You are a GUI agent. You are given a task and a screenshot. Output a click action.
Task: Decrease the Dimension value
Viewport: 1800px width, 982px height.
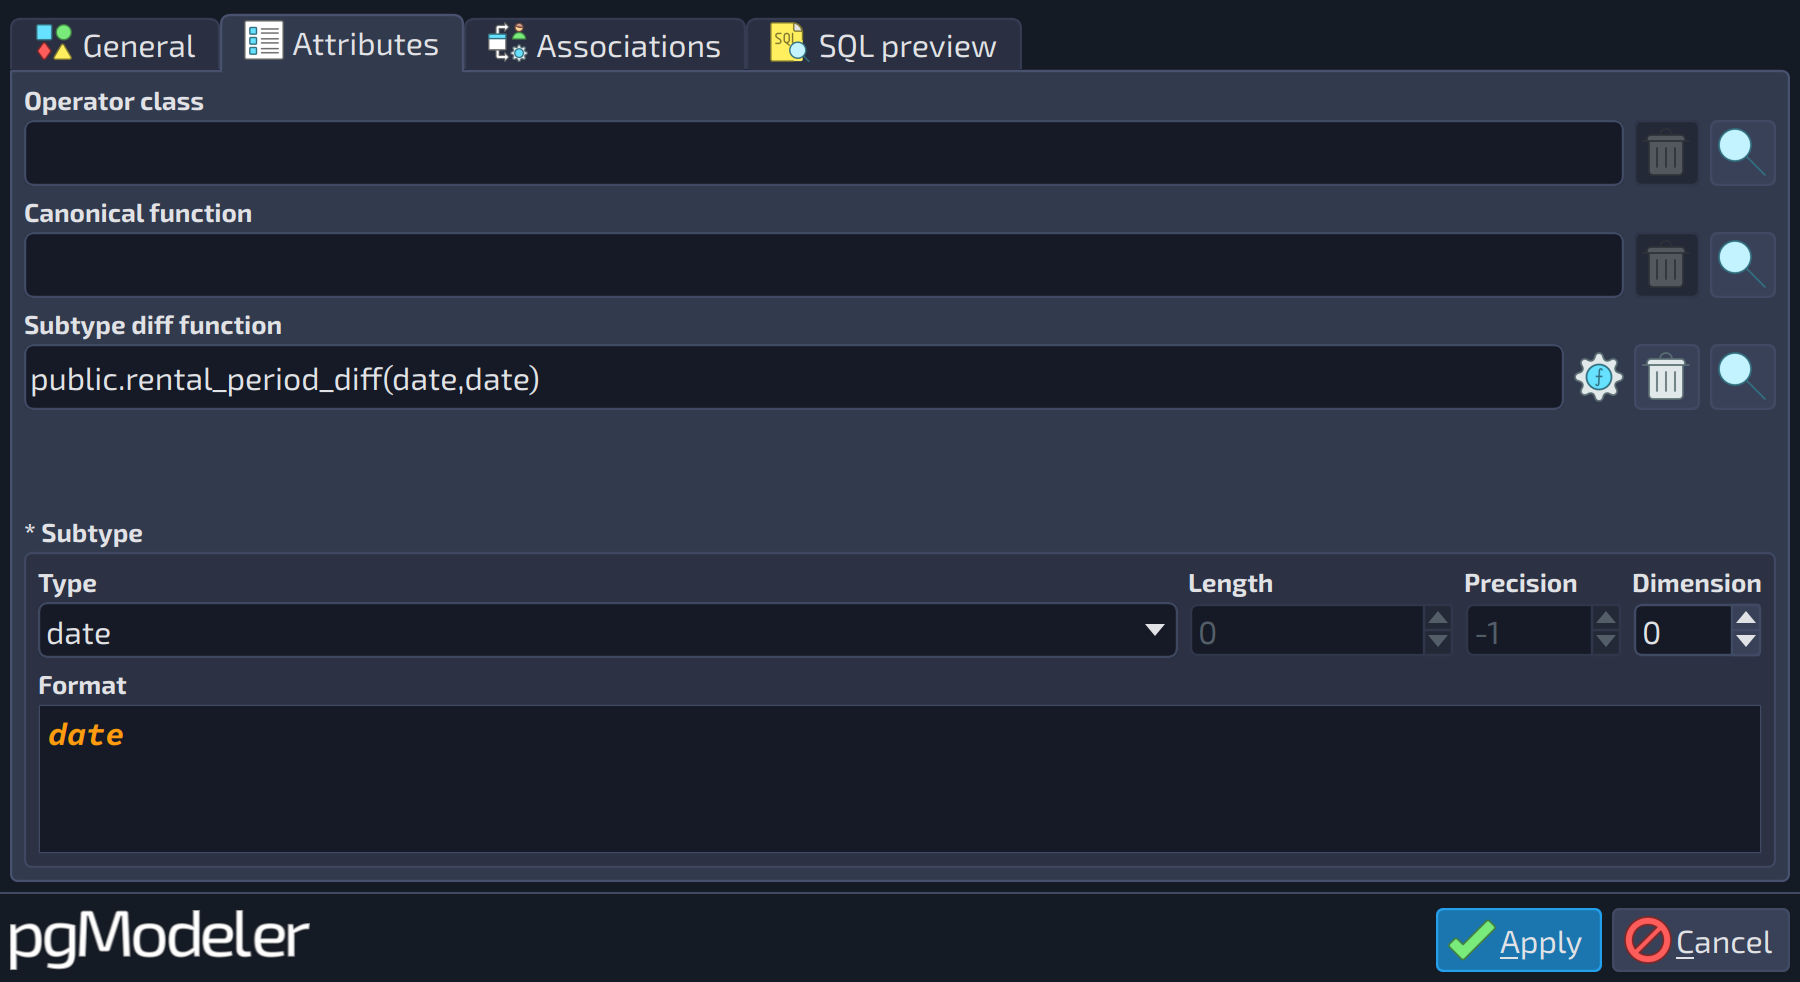click(x=1746, y=642)
